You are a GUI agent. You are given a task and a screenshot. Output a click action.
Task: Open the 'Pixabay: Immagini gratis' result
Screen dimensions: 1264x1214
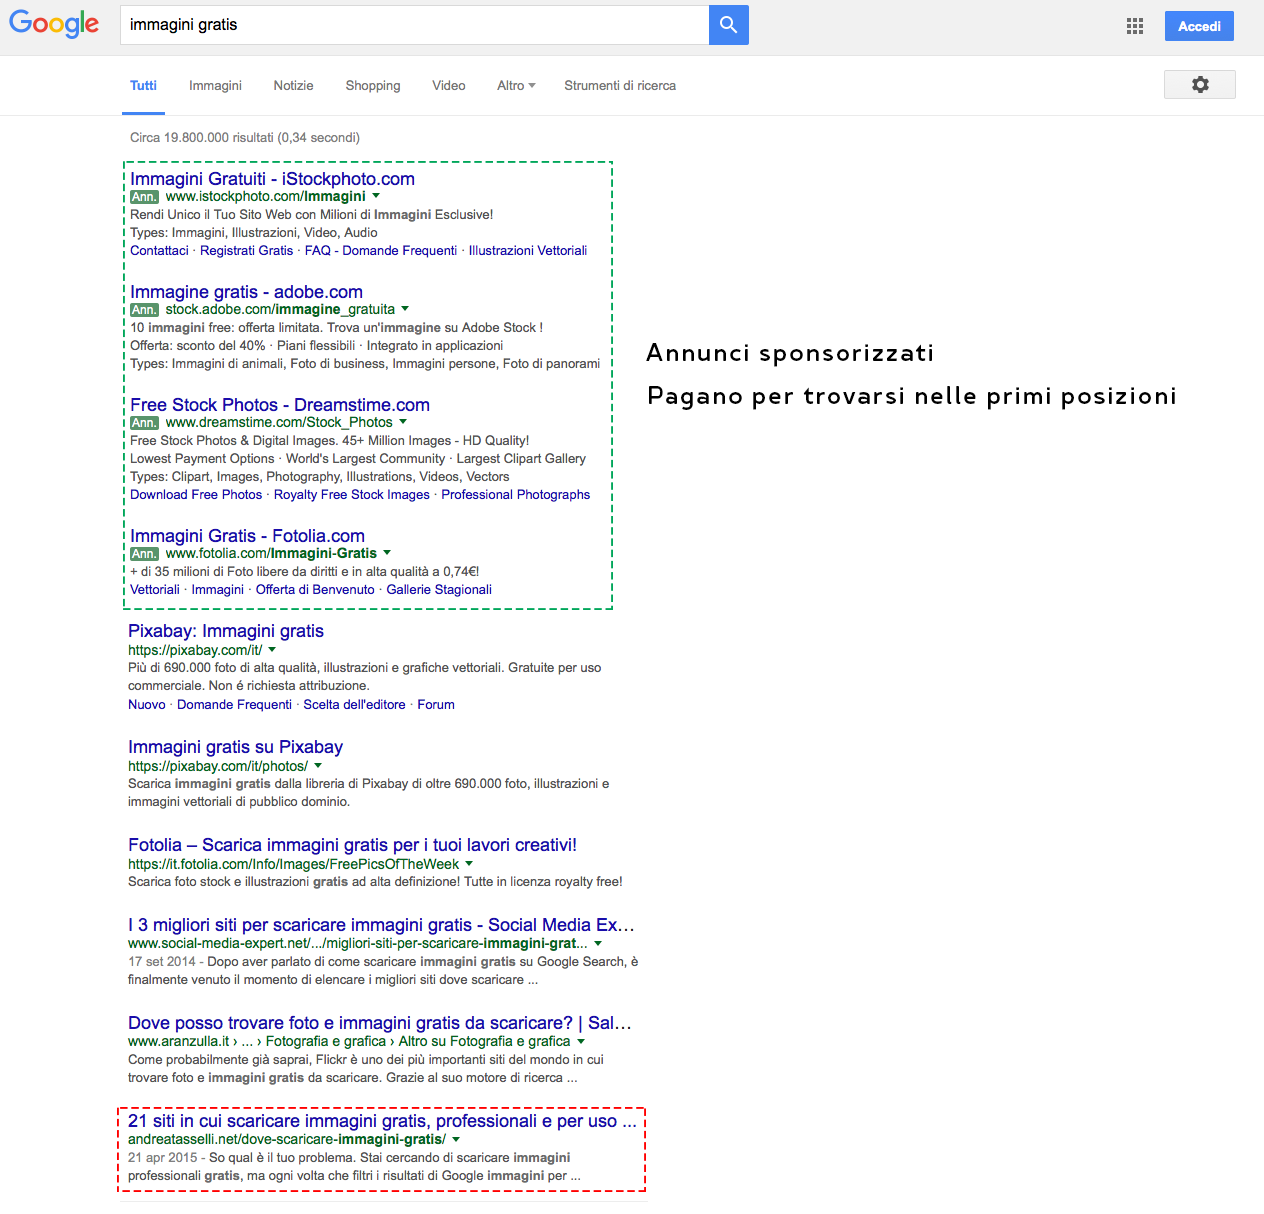(x=226, y=631)
